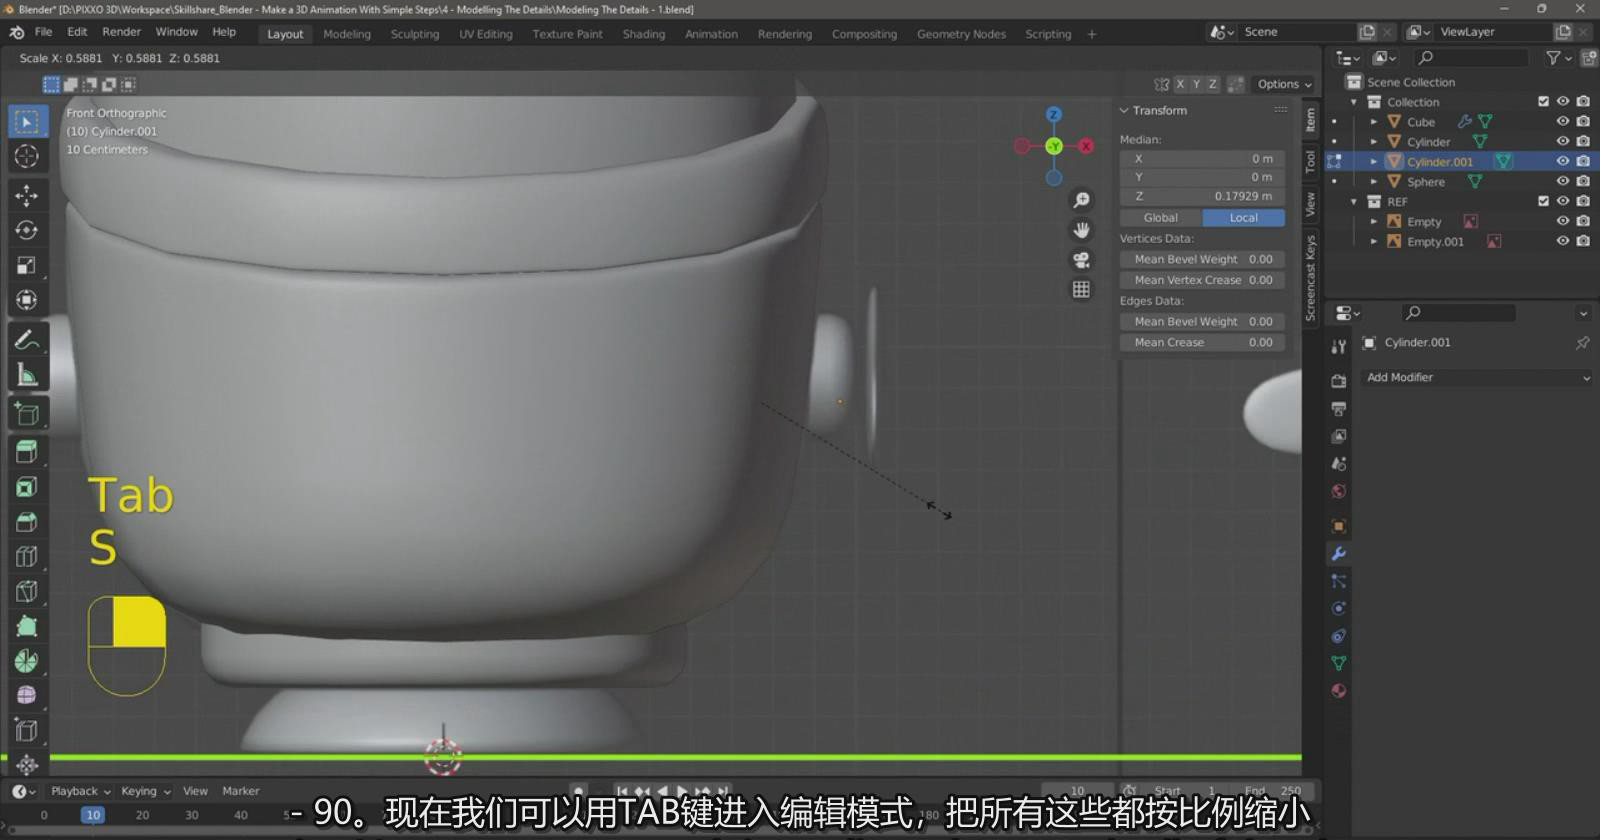1600x840 pixels.
Task: Expand the Cube tree item
Action: [x=1374, y=122]
